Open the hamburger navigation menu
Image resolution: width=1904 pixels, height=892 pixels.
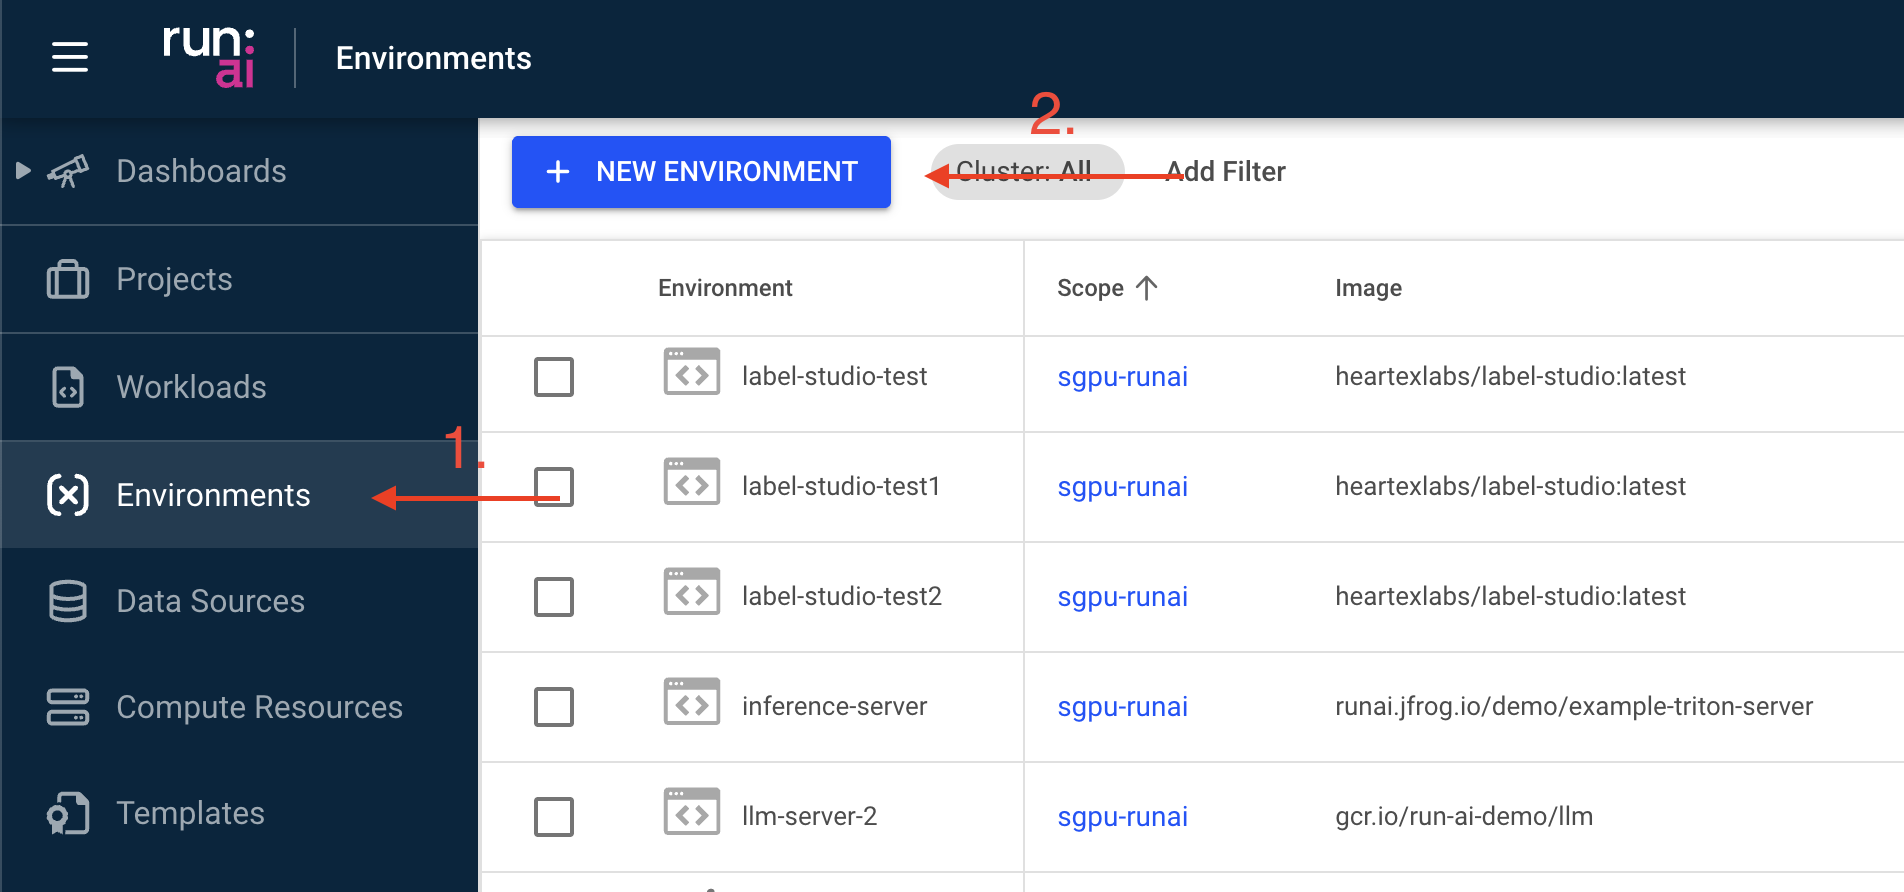pos(70,57)
